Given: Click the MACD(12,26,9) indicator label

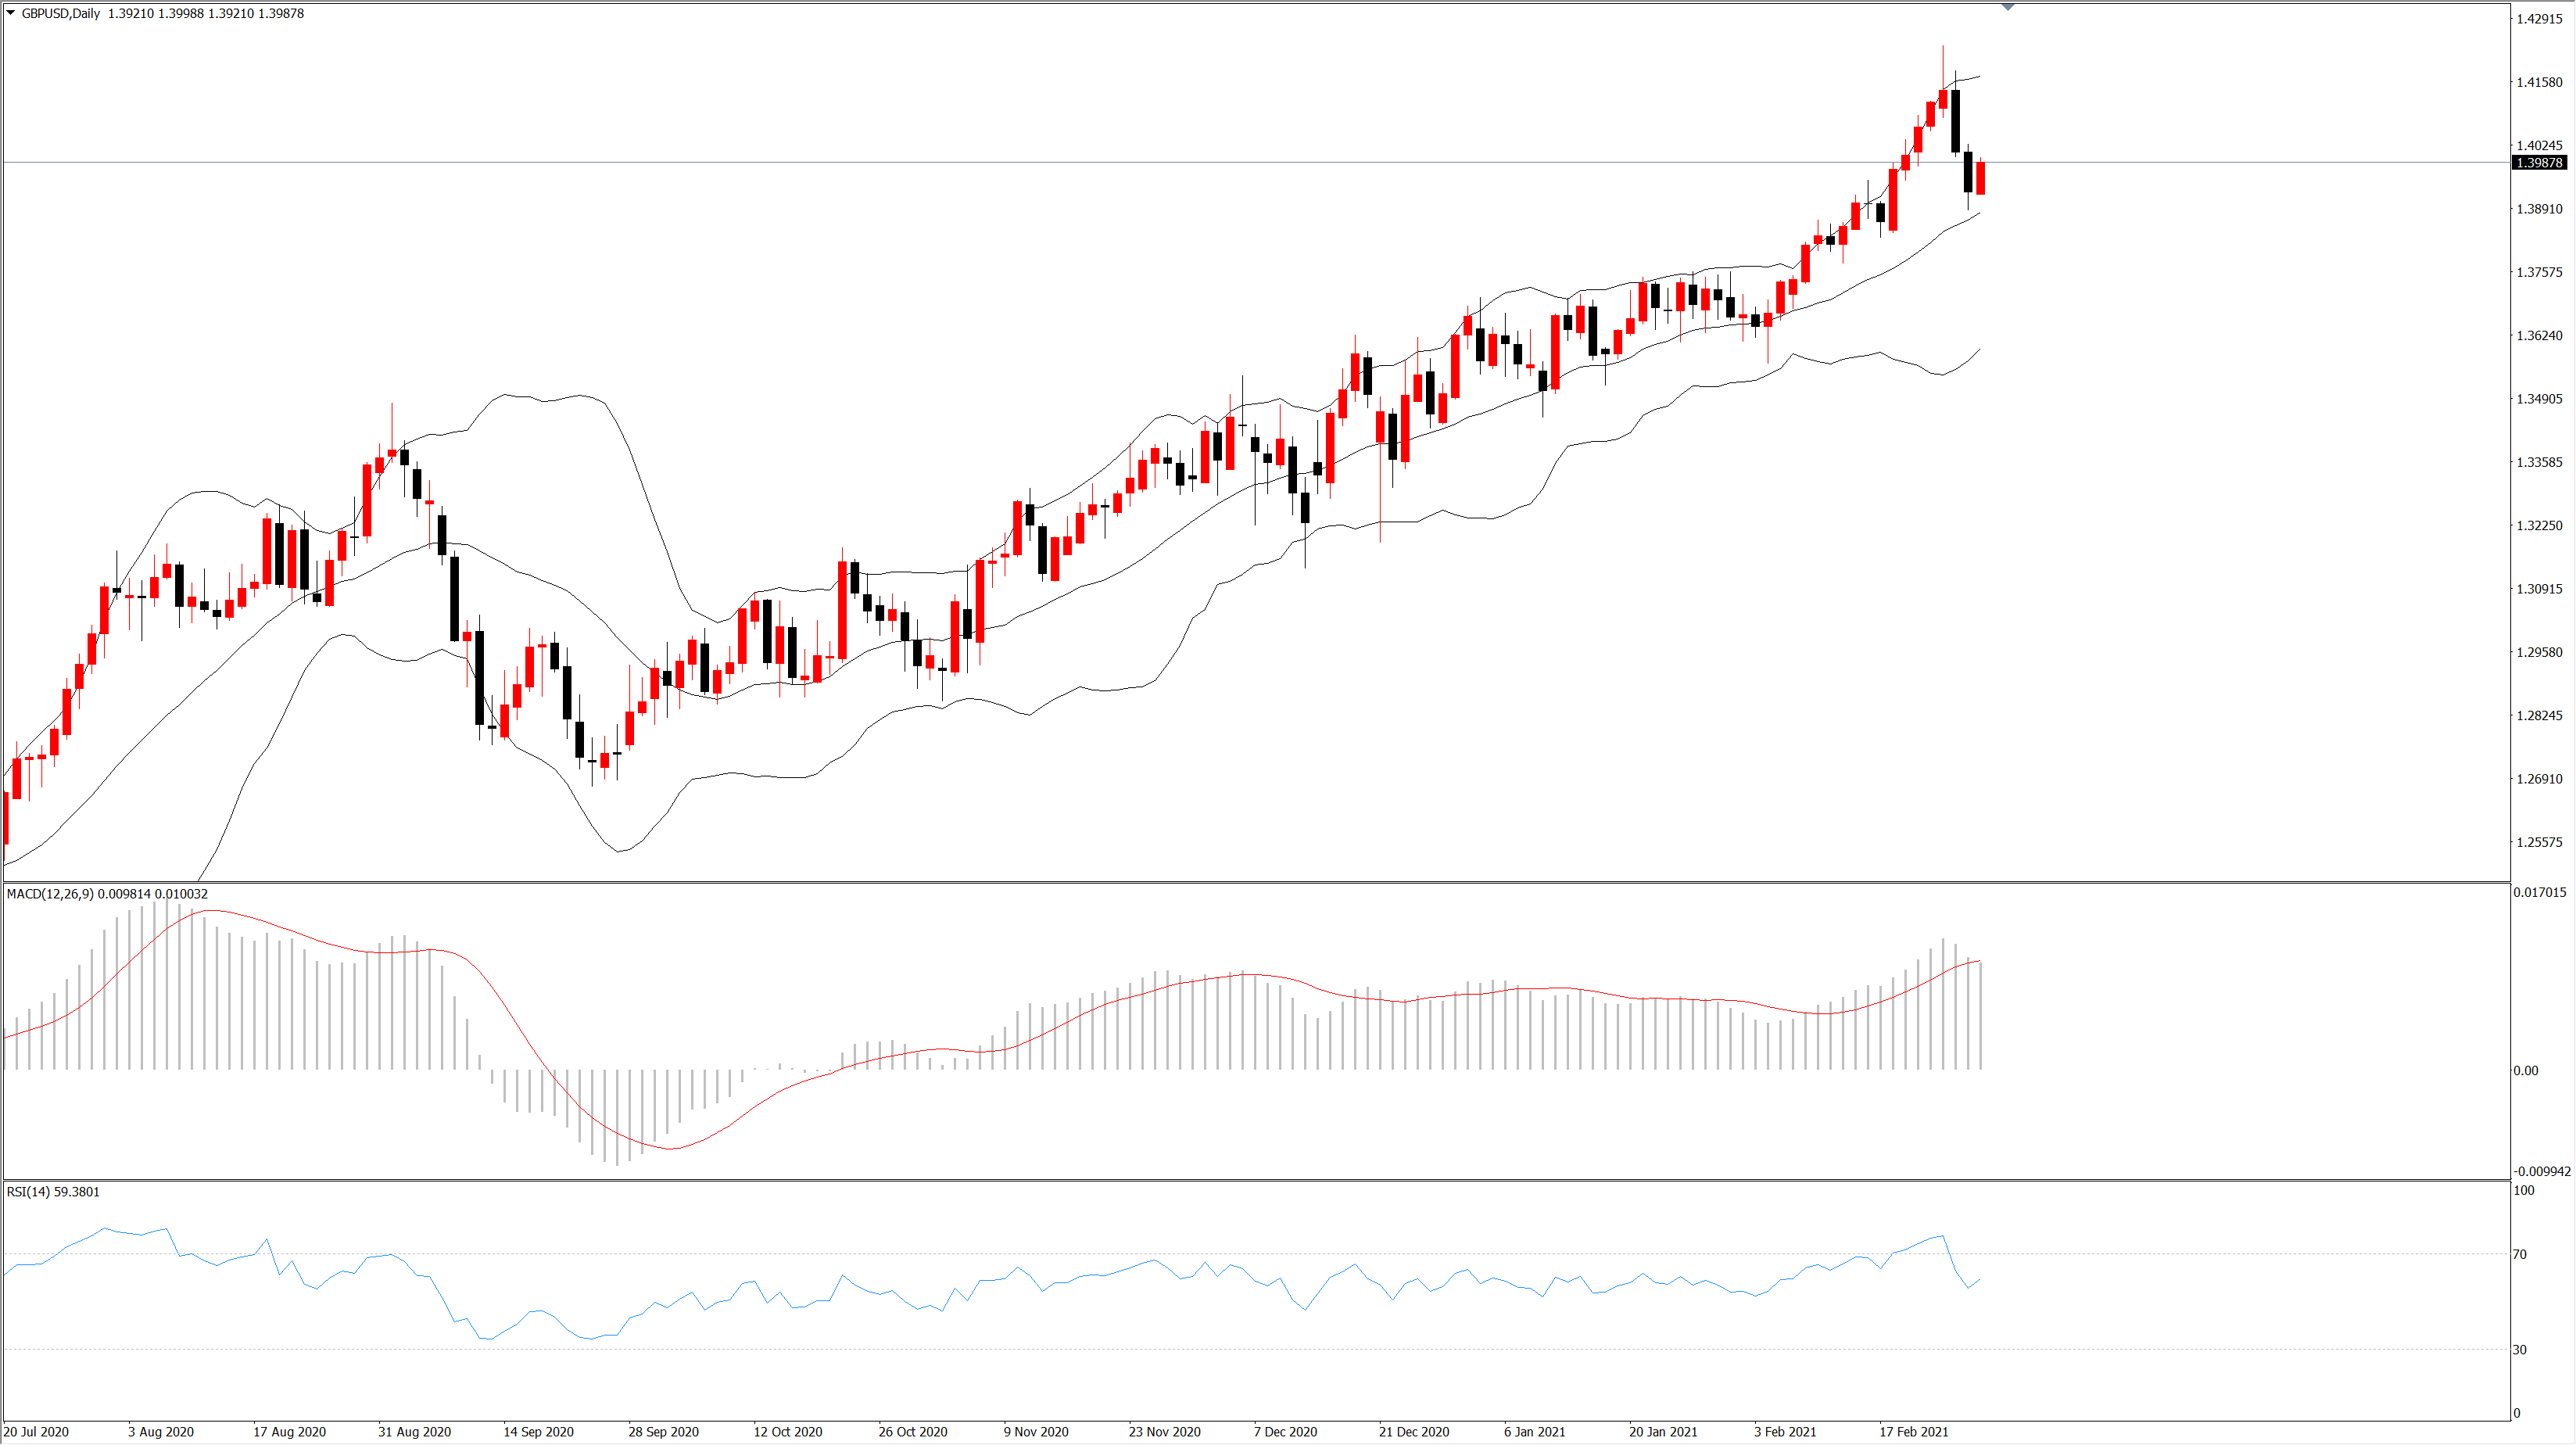Looking at the screenshot, I should (x=50, y=894).
